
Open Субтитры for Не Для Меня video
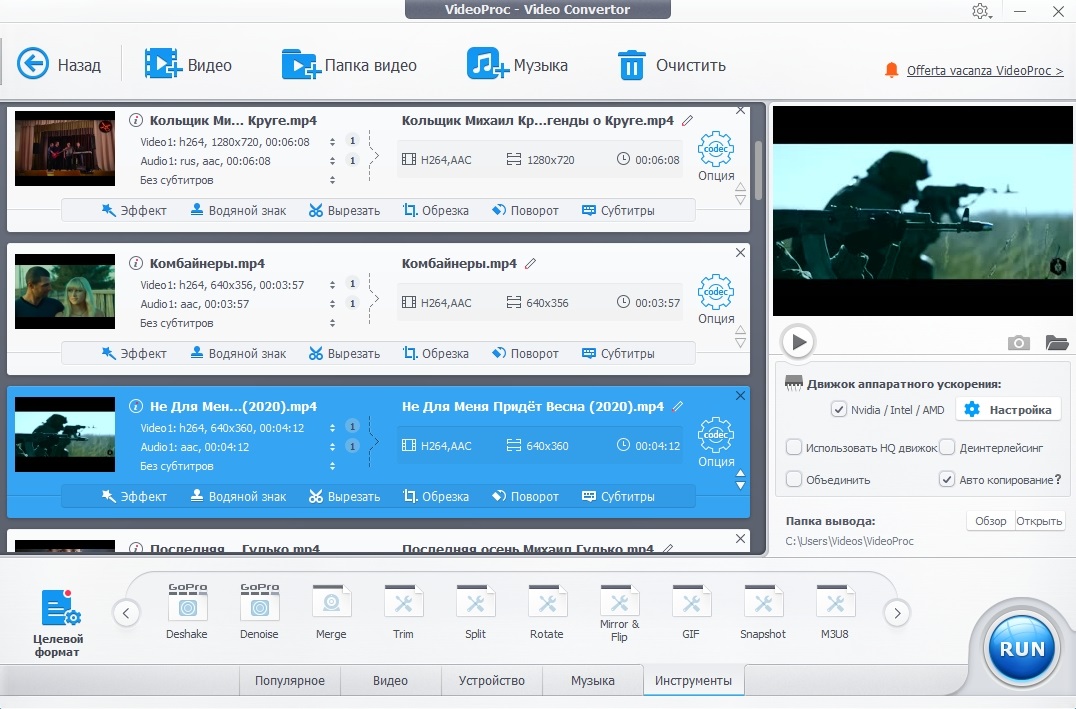coord(618,496)
